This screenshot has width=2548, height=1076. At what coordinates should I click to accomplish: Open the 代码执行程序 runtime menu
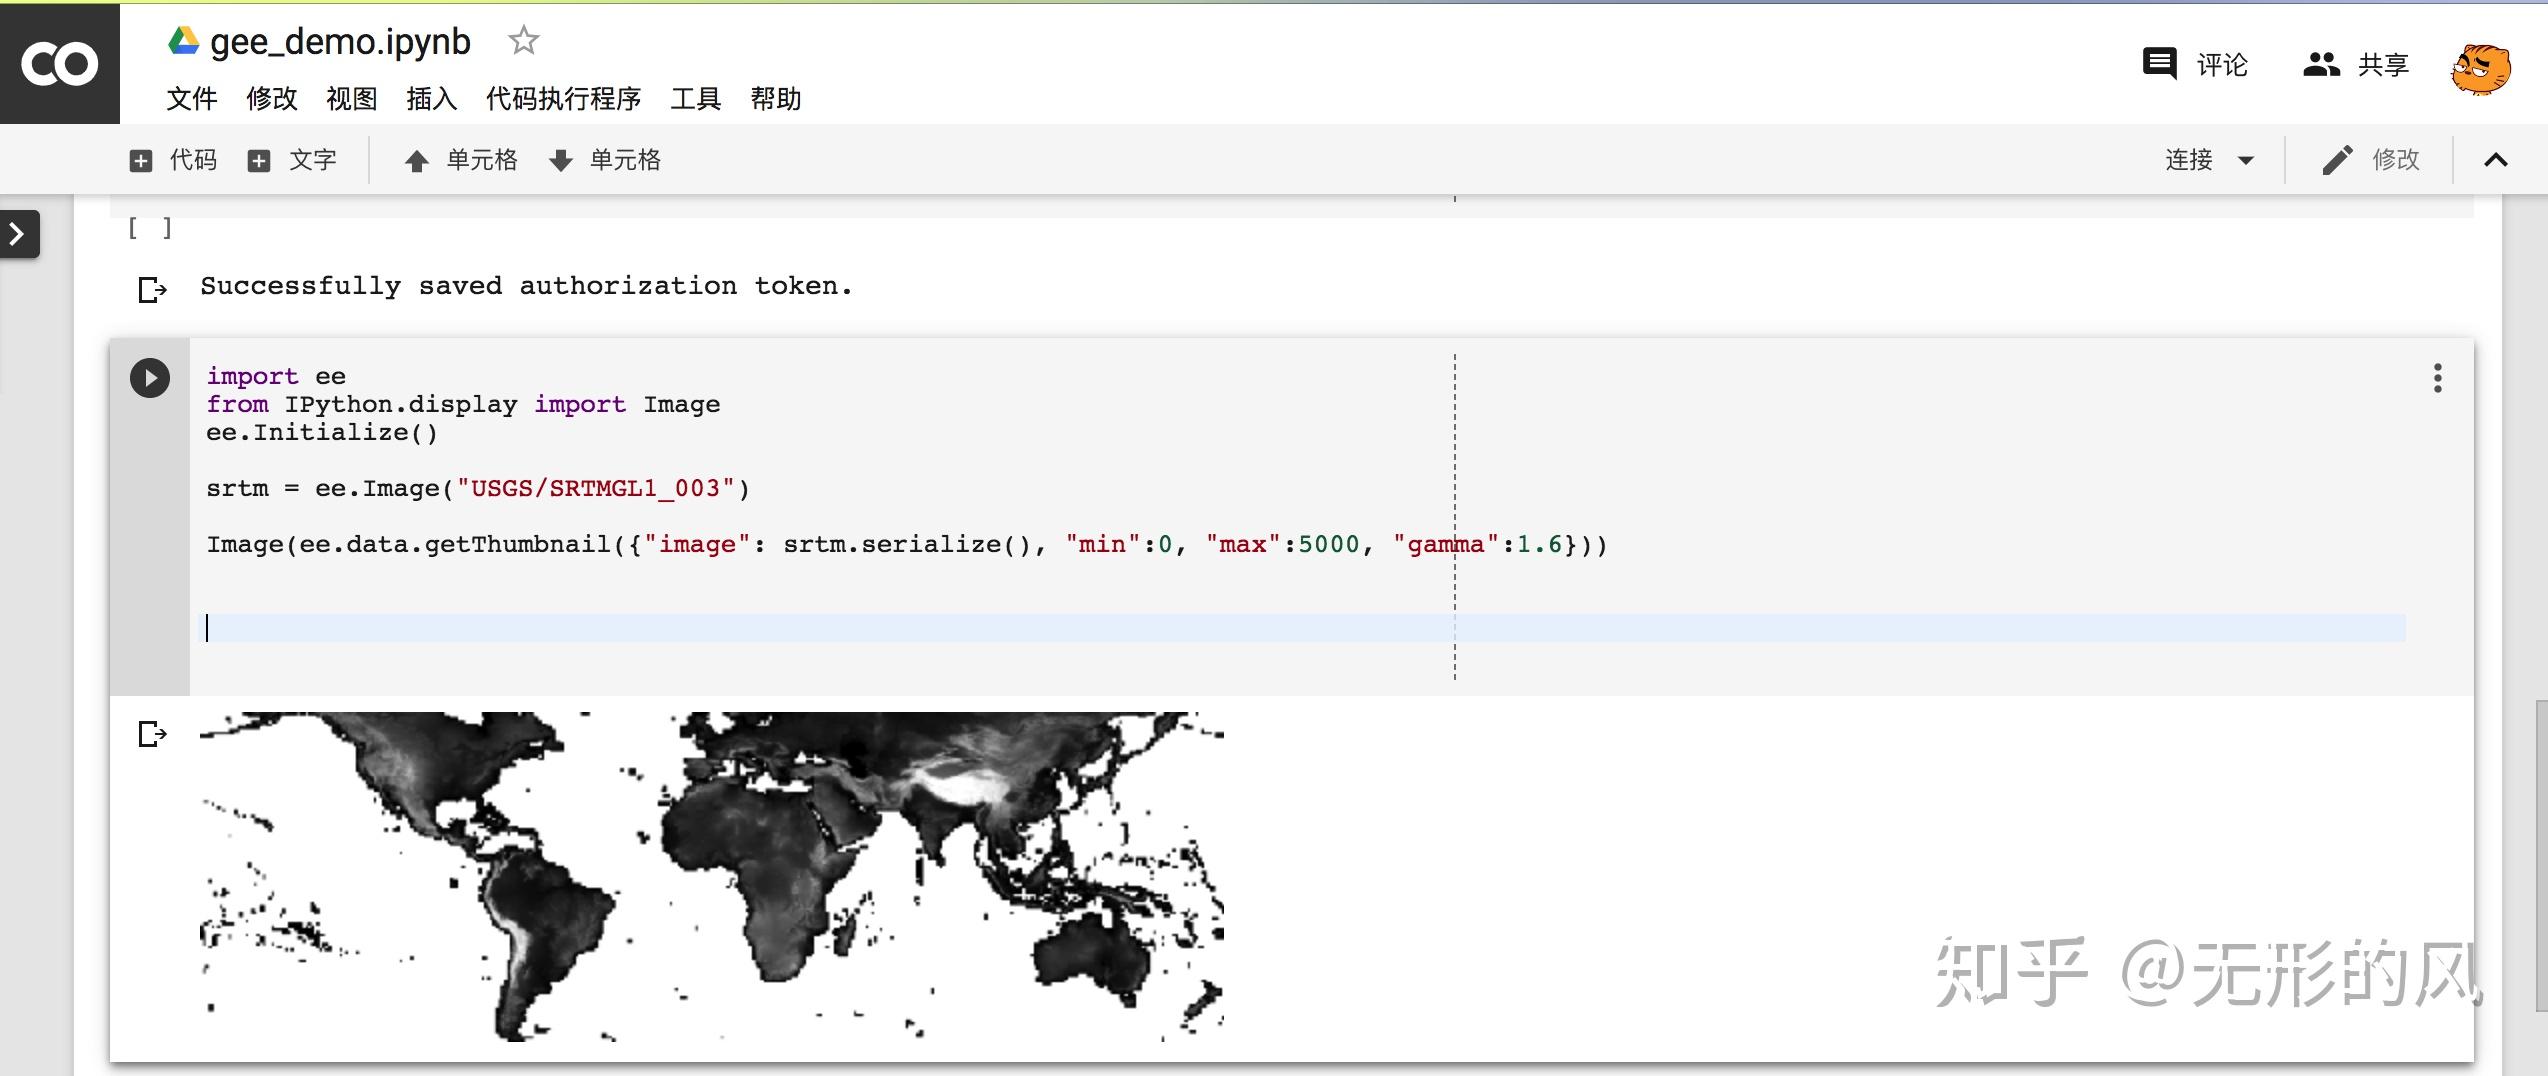coord(563,99)
